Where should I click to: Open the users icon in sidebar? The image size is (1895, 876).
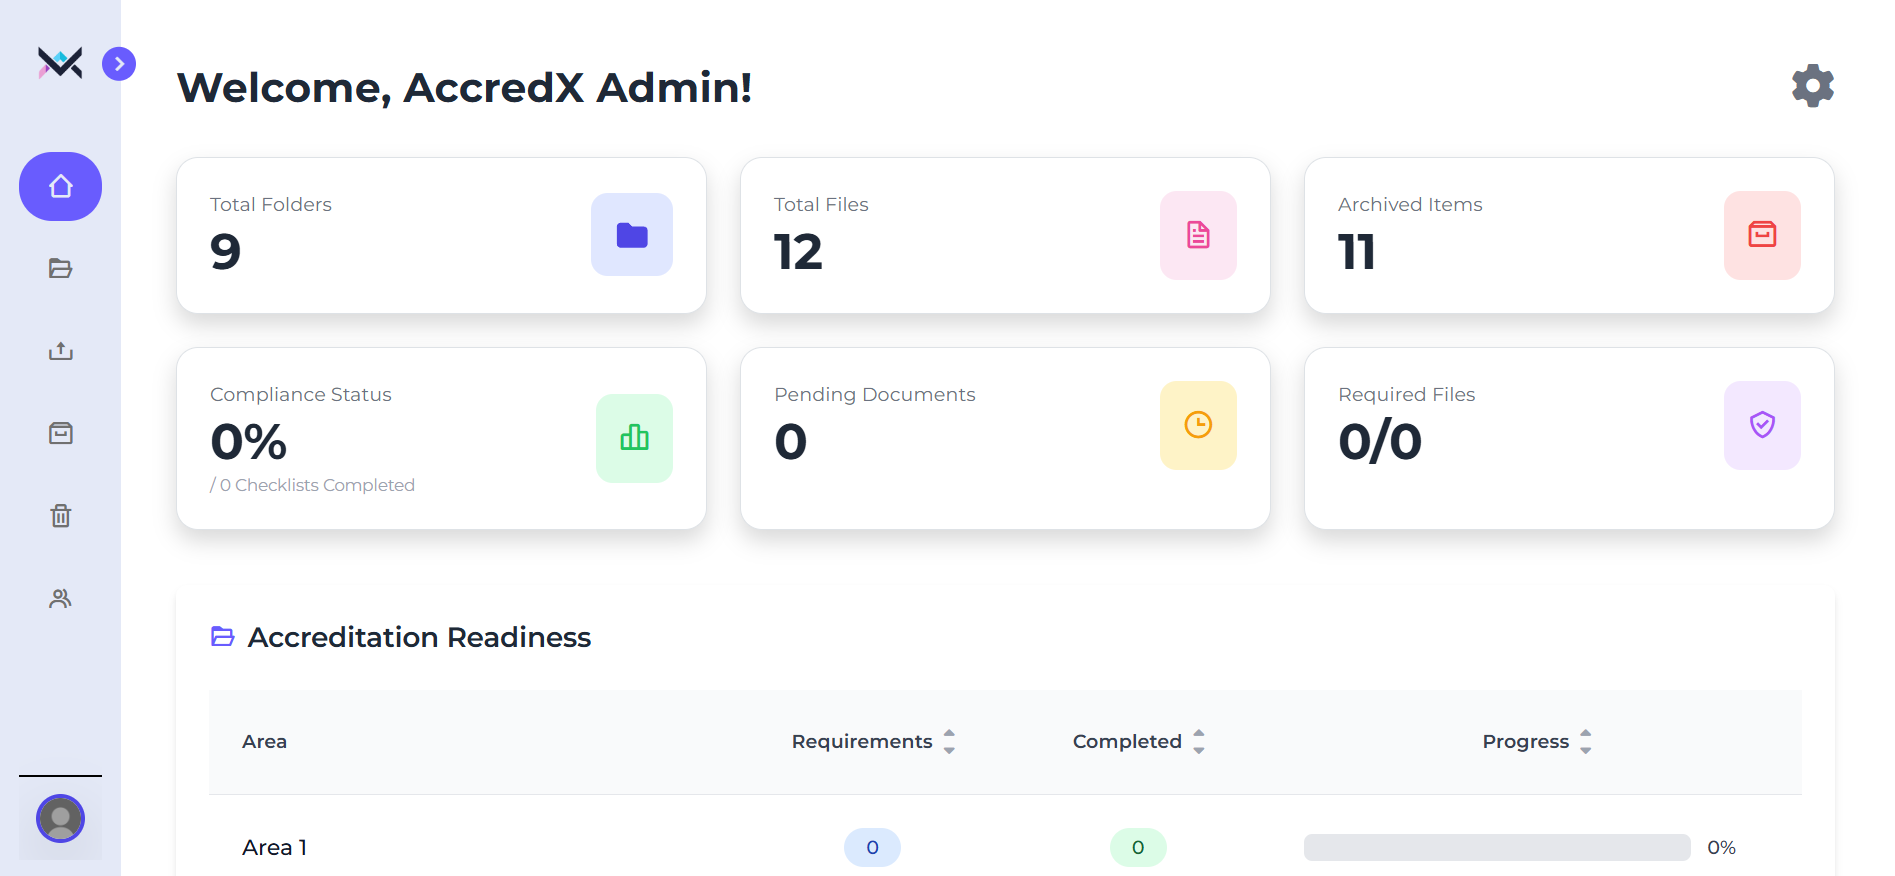pos(60,598)
